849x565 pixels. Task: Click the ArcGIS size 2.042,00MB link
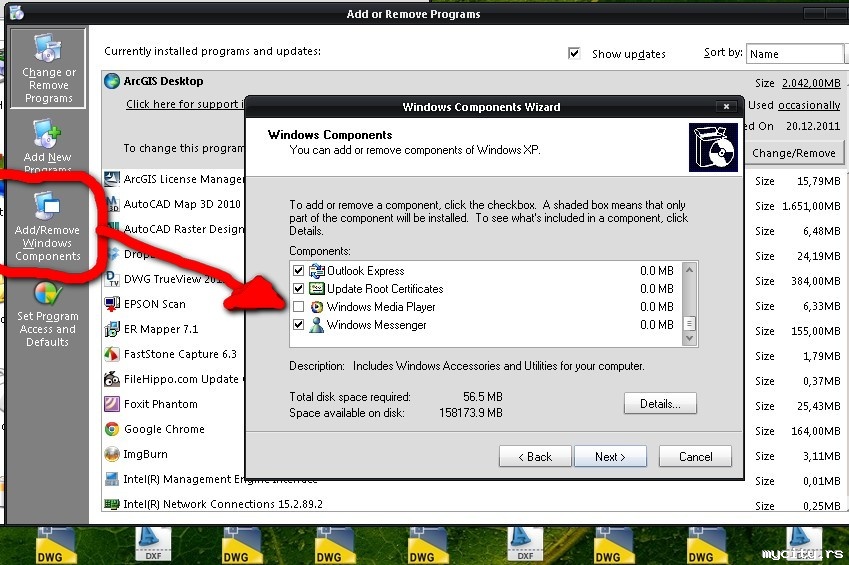(811, 83)
